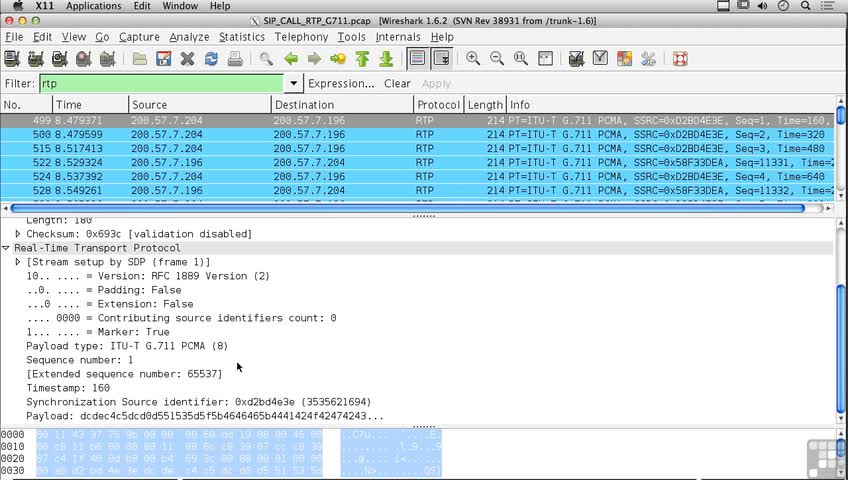Click the list capture interfaces icon

pos(12,58)
